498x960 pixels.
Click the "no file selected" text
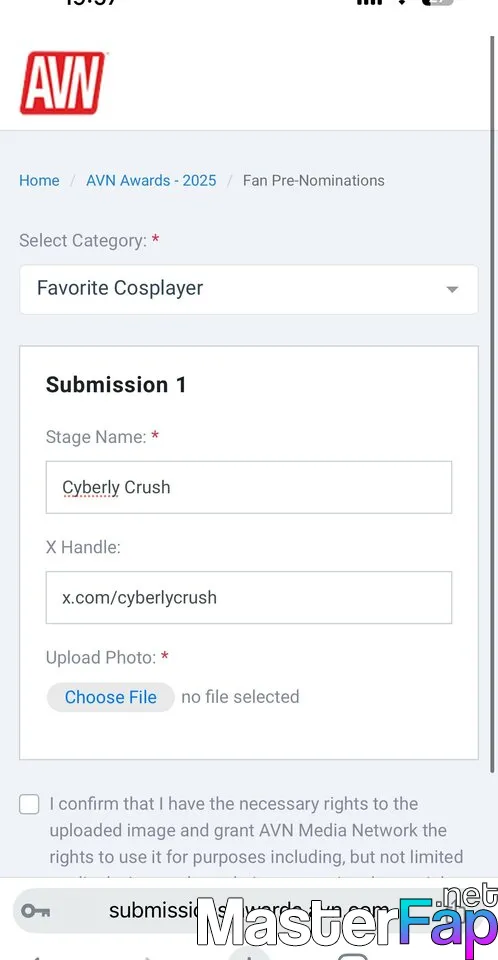coord(240,697)
